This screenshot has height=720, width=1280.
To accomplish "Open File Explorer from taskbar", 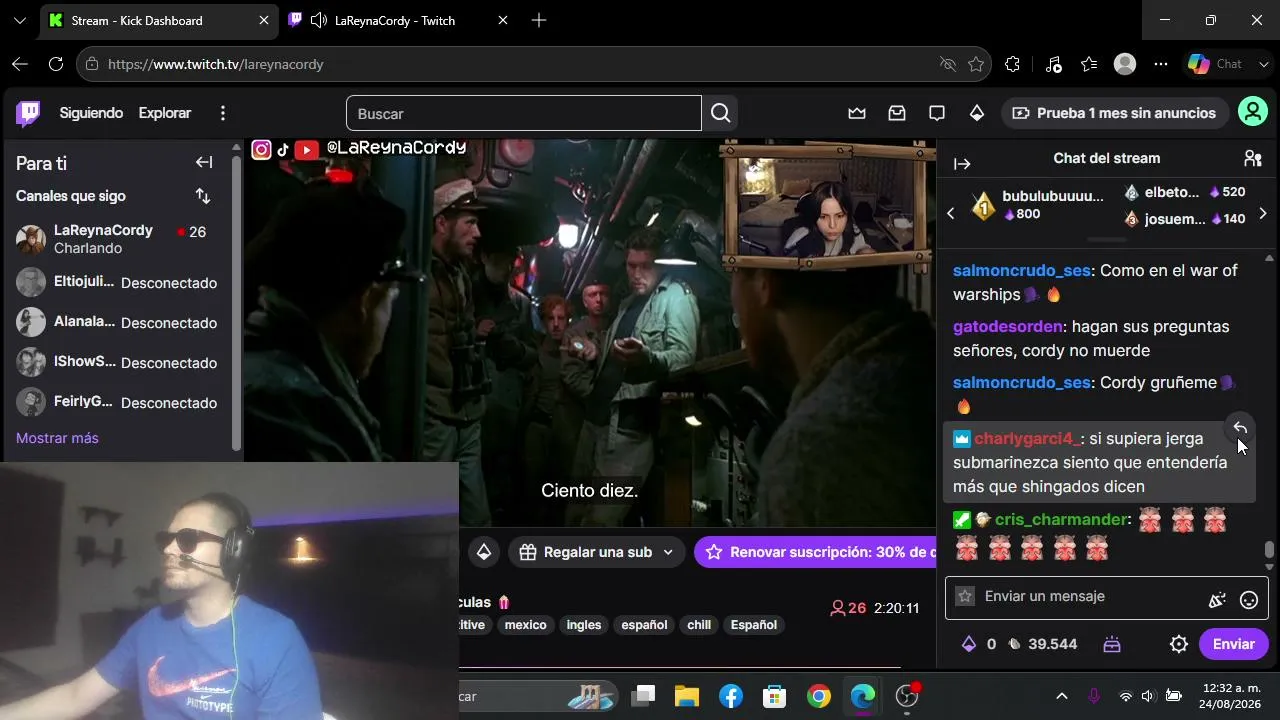I will pyautogui.click(x=687, y=696).
